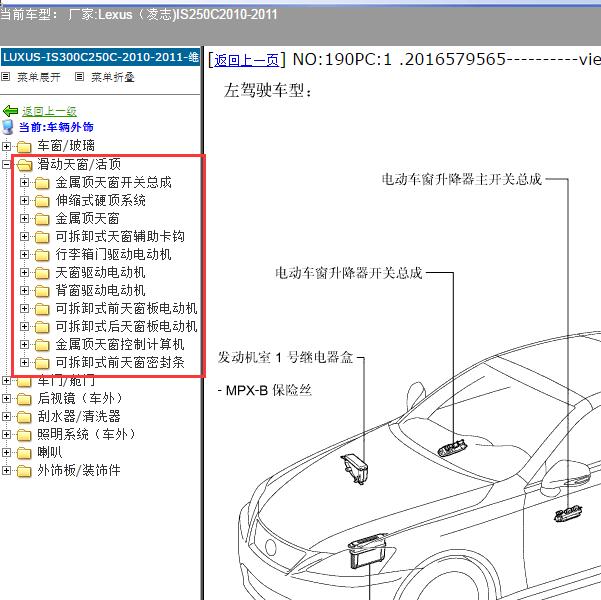Expand the 金属顶天窗开关总成 node
Viewport: 601px width, 600px height.
pos(24,182)
